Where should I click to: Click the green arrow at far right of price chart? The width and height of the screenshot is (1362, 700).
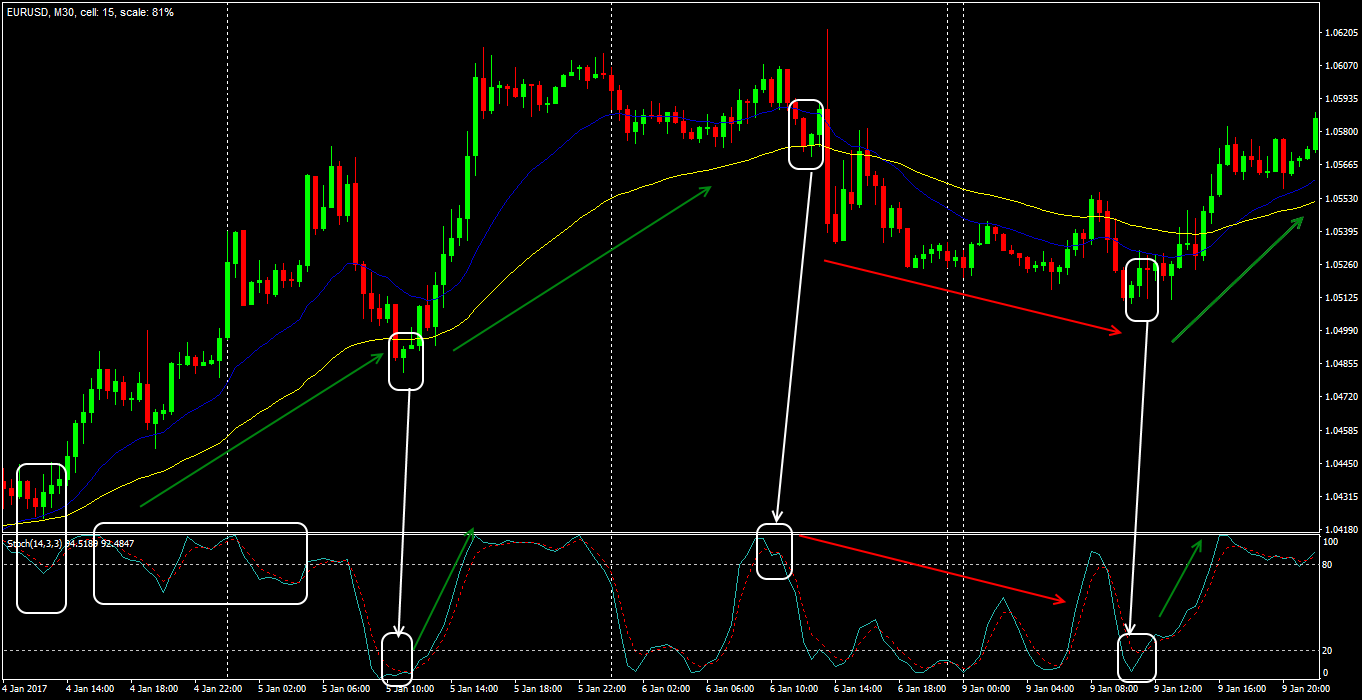(x=1238, y=280)
